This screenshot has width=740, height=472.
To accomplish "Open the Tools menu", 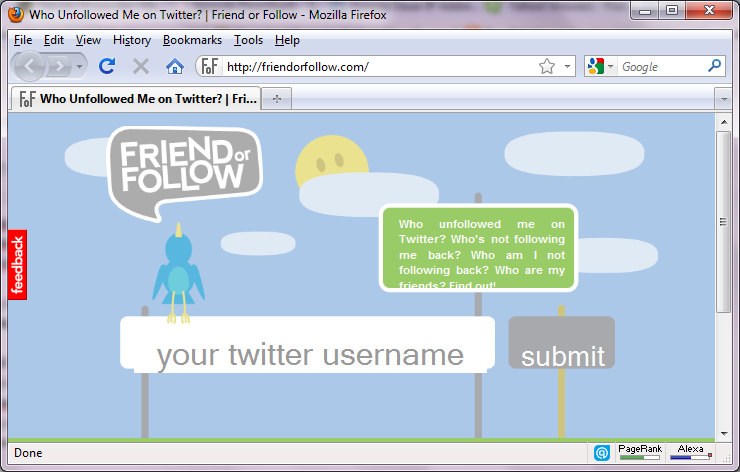I will pyautogui.click(x=248, y=40).
